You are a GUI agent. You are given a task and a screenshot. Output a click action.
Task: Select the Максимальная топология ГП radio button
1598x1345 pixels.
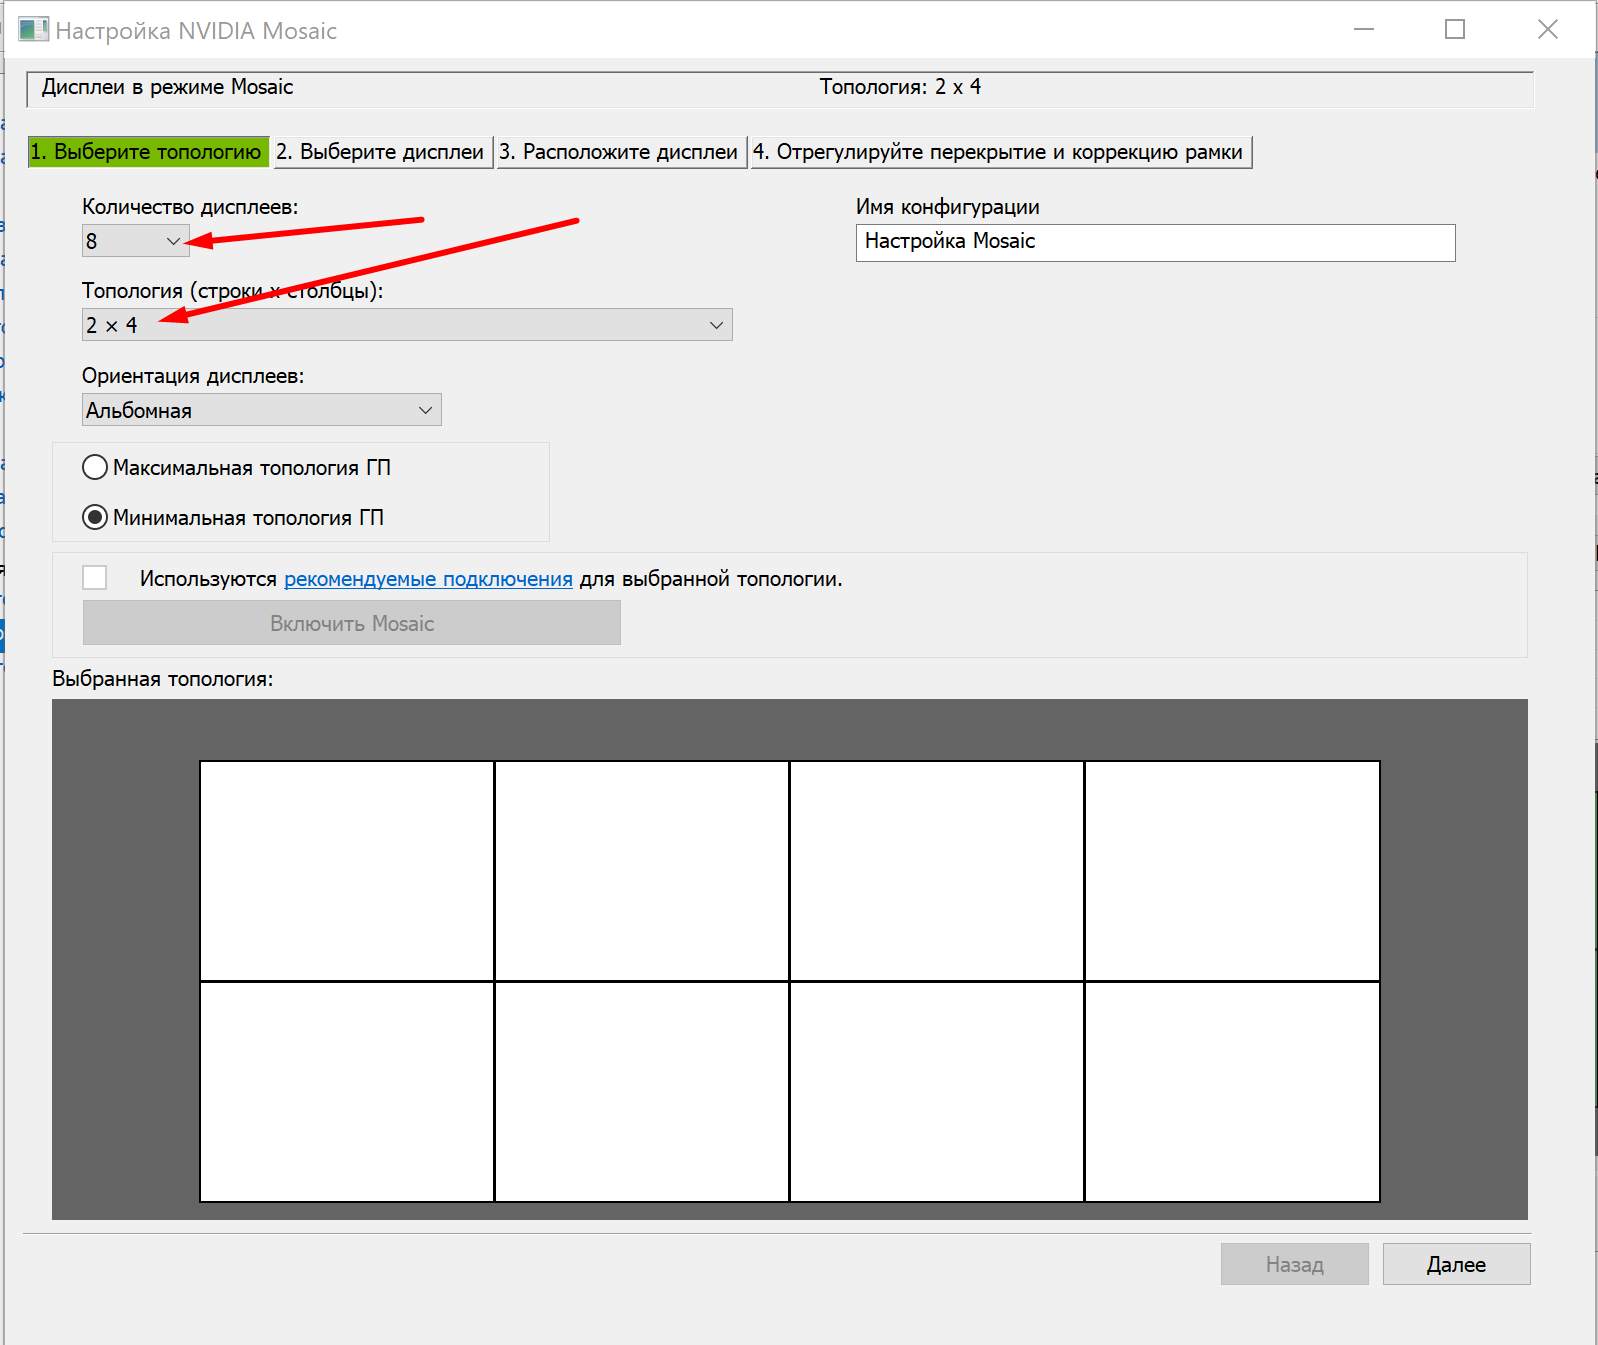pyautogui.click(x=95, y=467)
